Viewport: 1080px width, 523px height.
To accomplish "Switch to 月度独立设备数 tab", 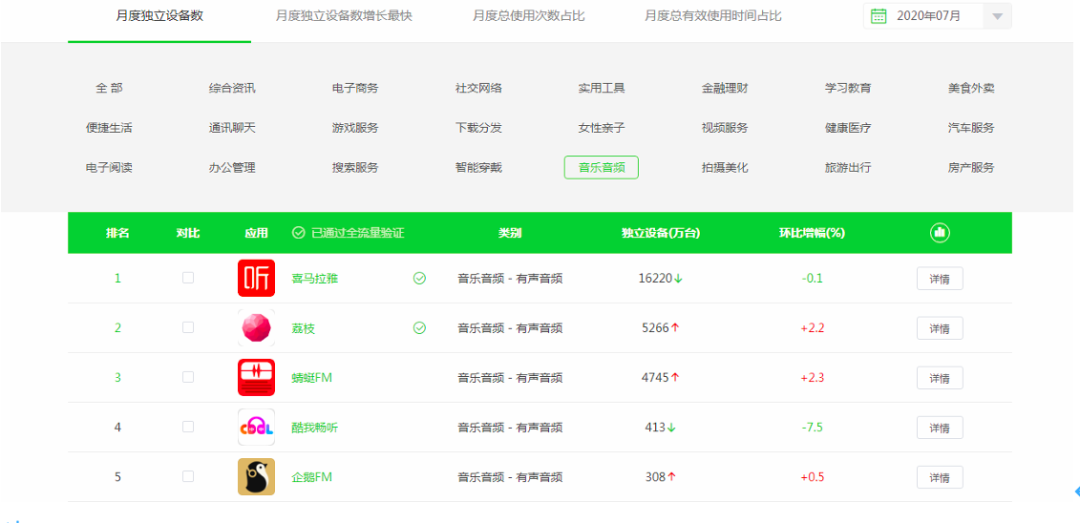I will [160, 16].
